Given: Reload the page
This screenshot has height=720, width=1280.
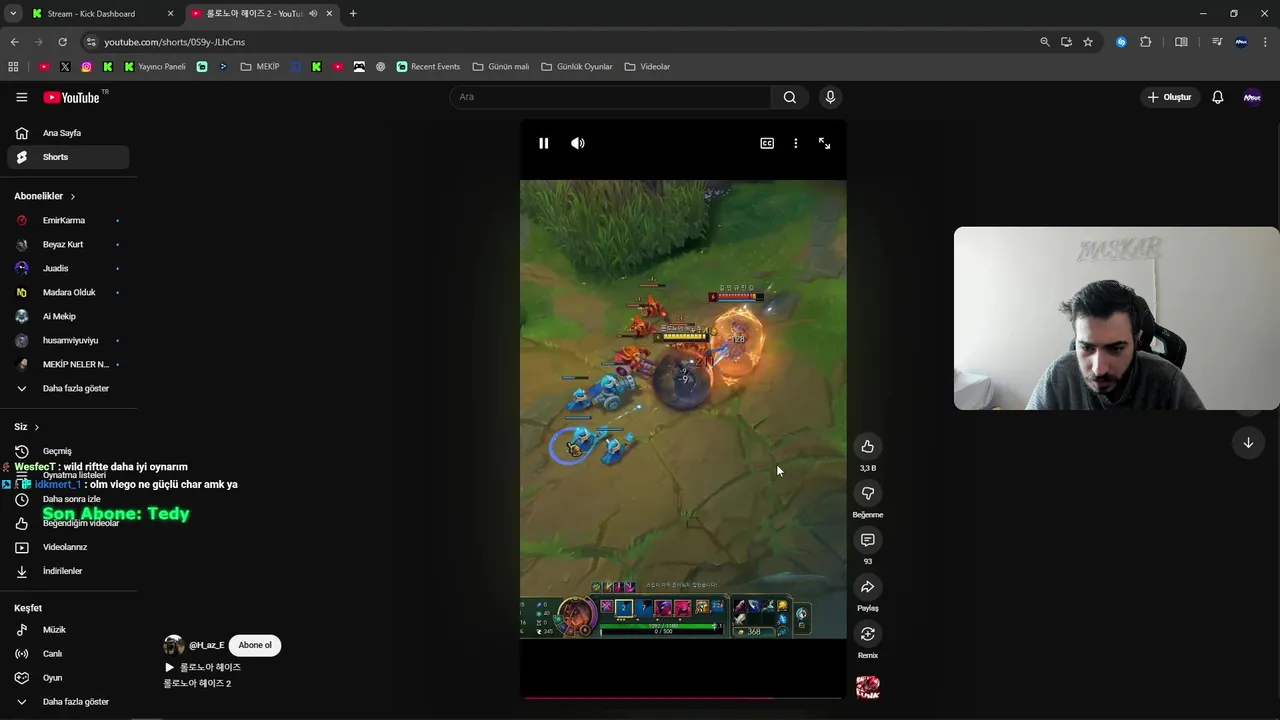Looking at the screenshot, I should (62, 42).
